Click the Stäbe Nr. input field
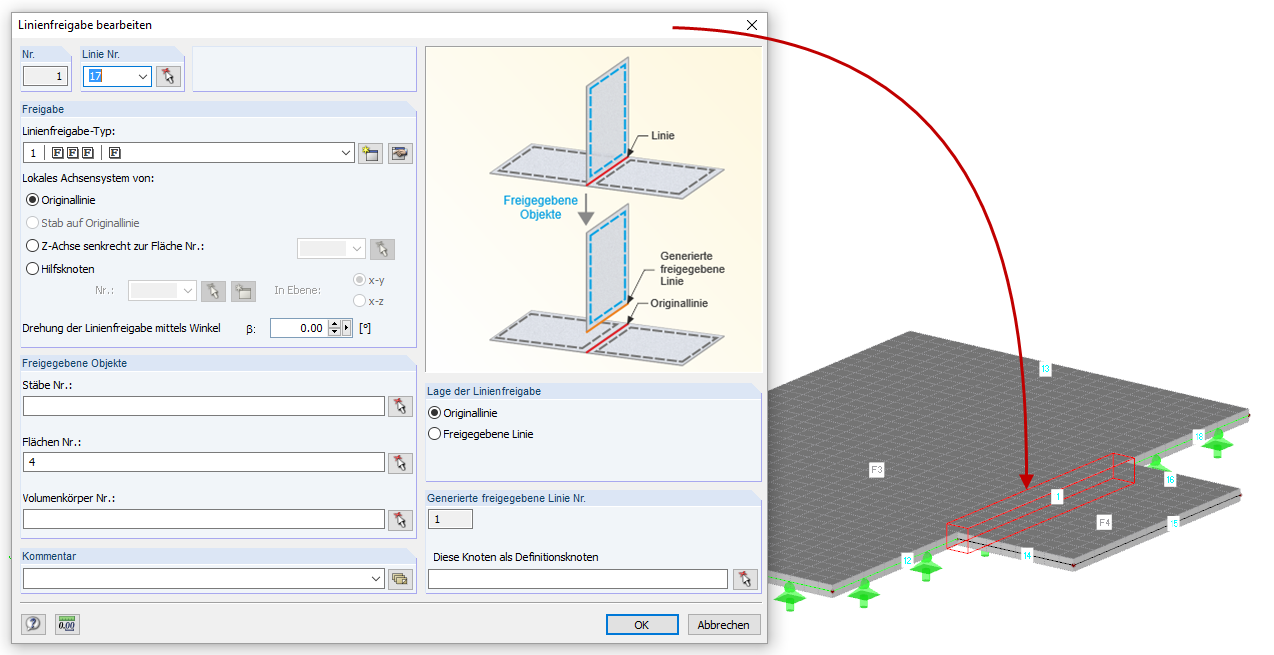Viewport: 1274px width, 655px height. pyautogui.click(x=204, y=406)
